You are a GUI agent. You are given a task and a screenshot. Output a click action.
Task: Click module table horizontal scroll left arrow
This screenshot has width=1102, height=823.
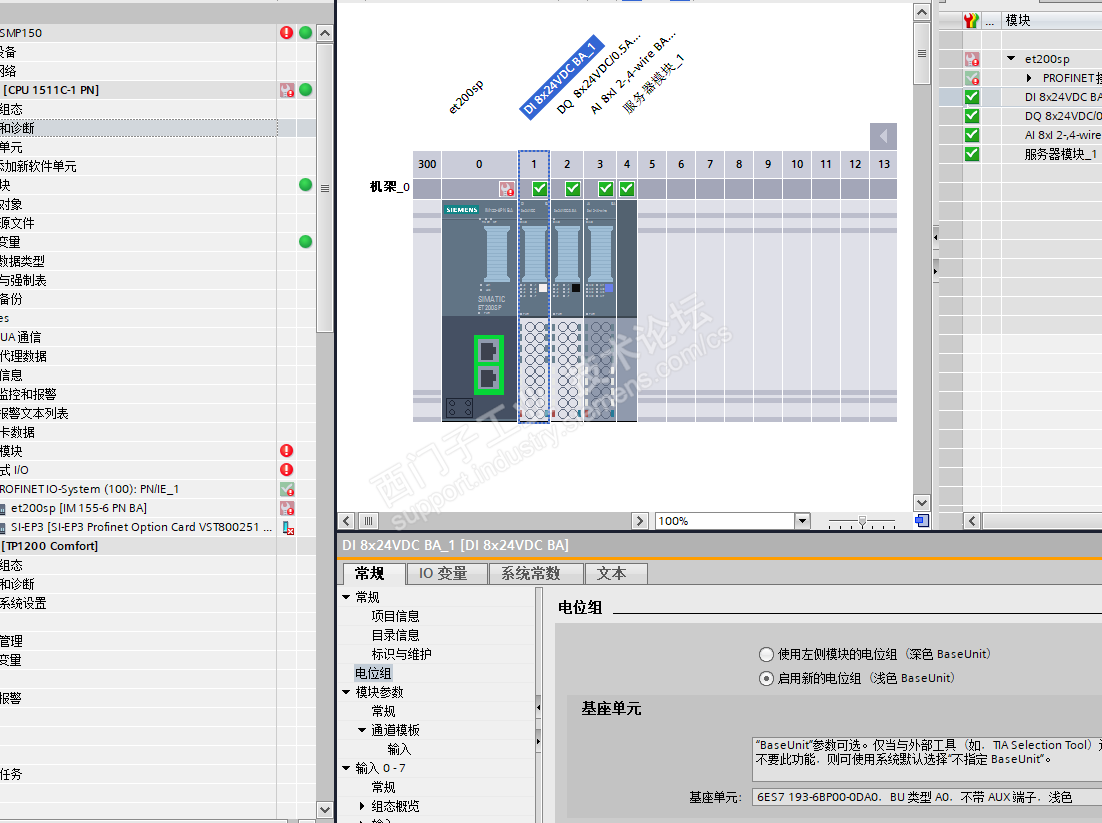(972, 521)
